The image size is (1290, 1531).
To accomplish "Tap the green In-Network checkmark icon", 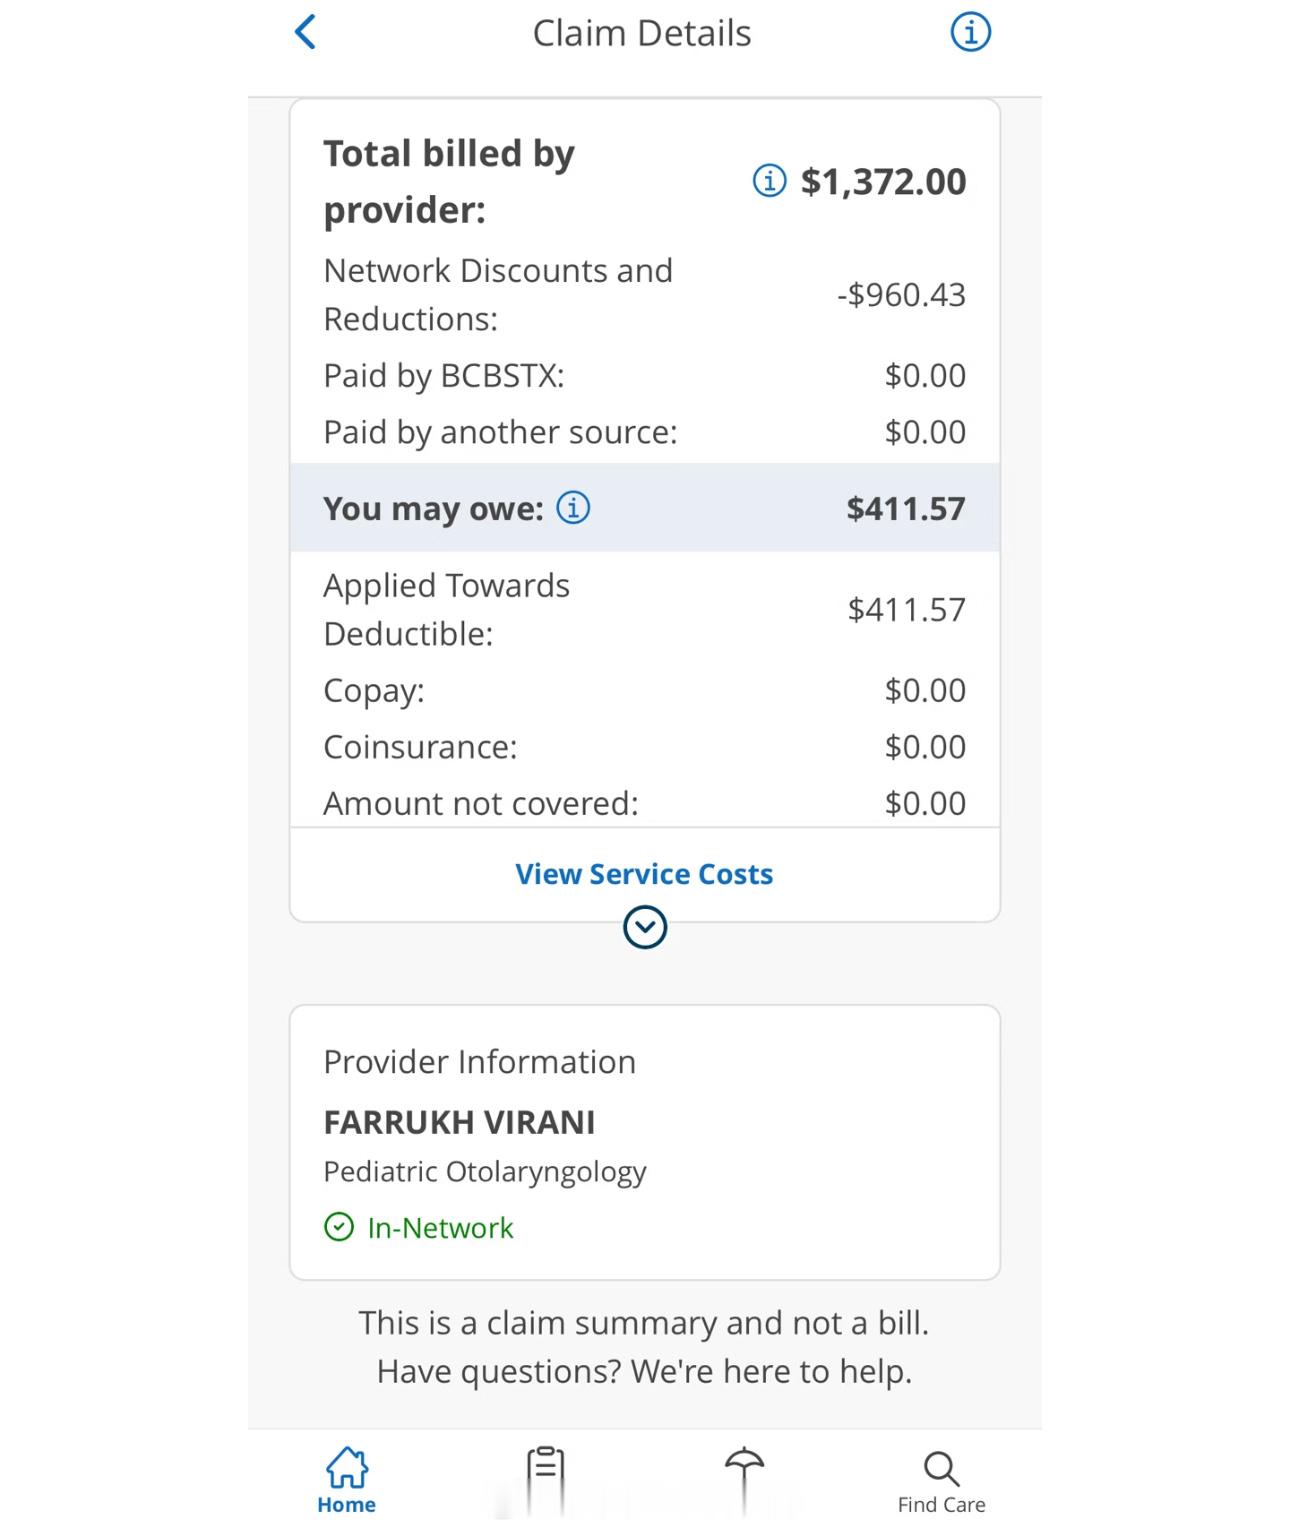I will (x=339, y=1227).
